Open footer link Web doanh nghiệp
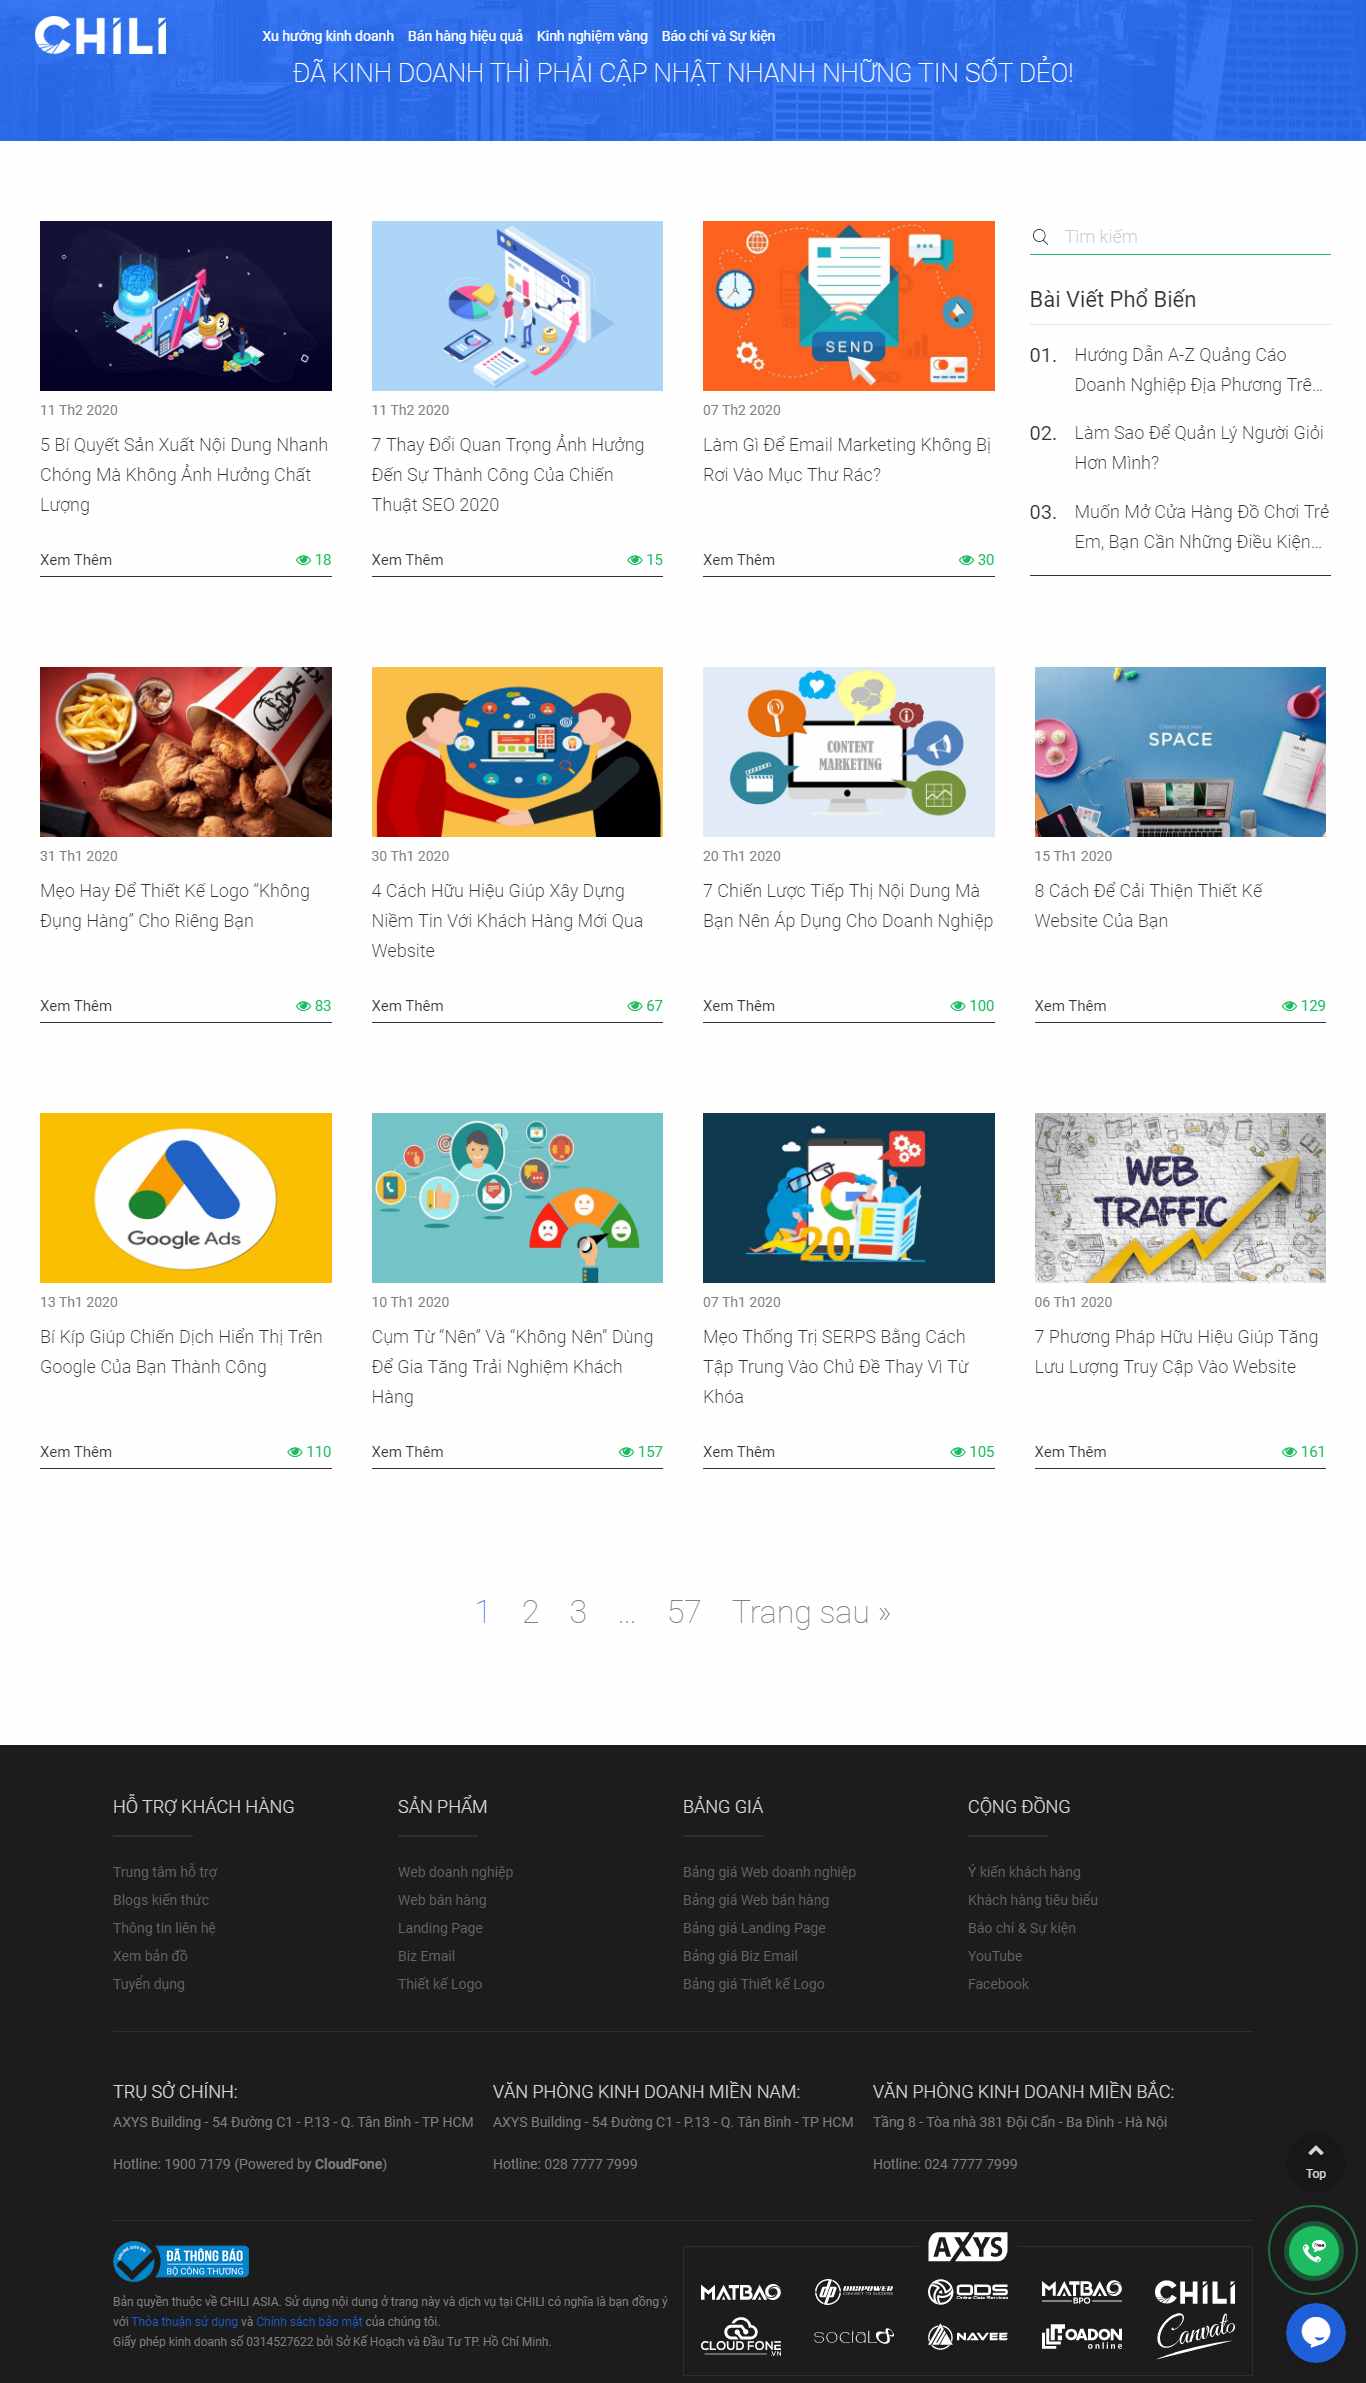 (455, 1872)
